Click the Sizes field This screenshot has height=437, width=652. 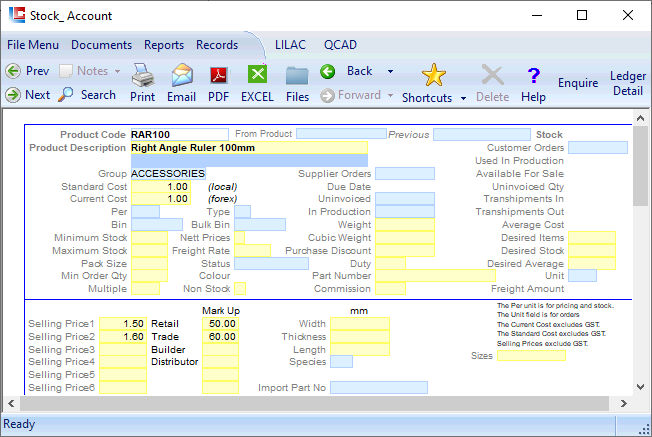[531, 356]
